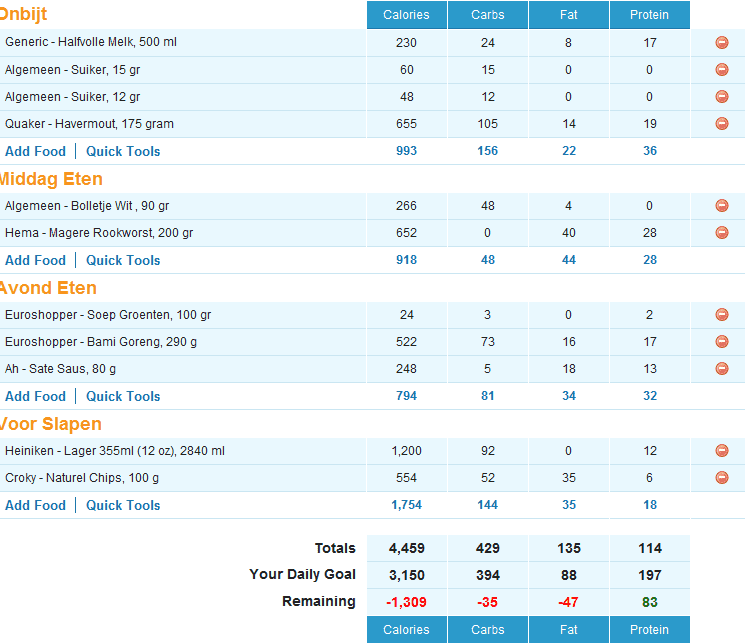
Task: Open the Euroshopper Bami Goreng entry
Action: point(100,342)
